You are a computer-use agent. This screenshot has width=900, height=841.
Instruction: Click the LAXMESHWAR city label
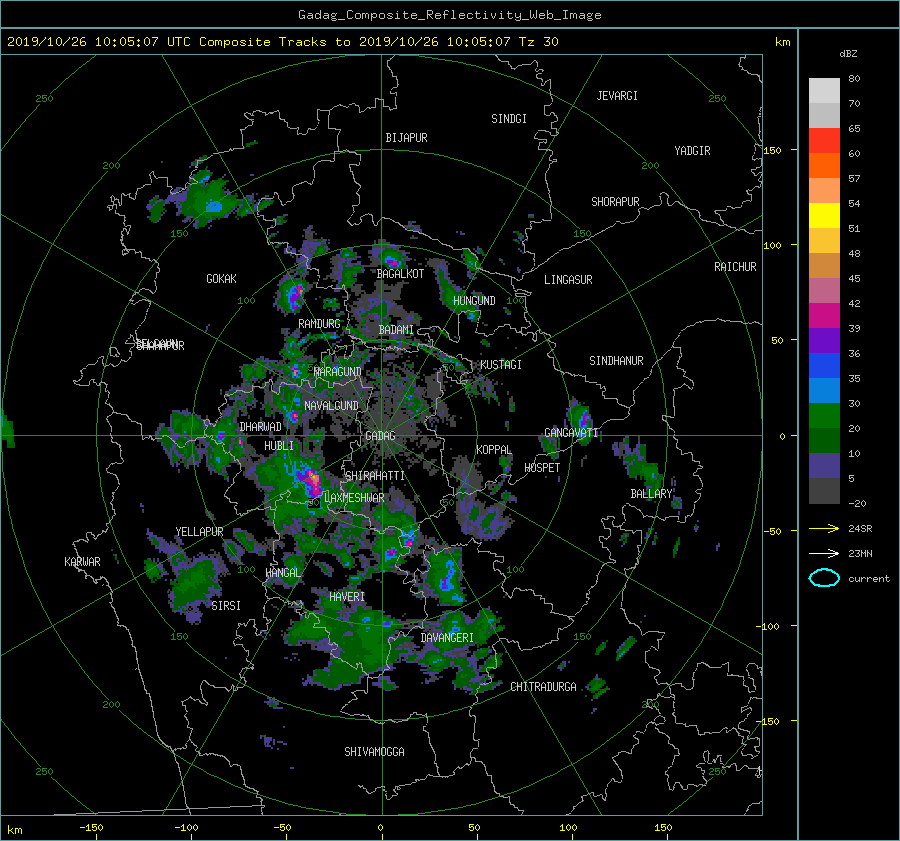coord(354,498)
